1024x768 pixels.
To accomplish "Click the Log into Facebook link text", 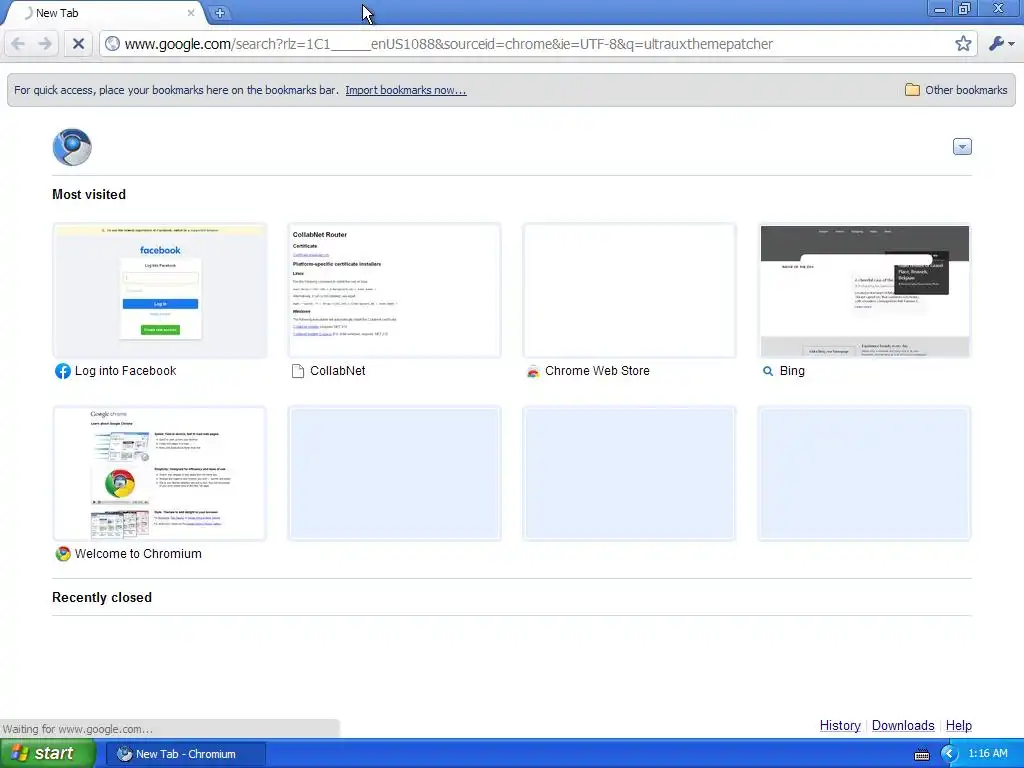I will (x=125, y=371).
